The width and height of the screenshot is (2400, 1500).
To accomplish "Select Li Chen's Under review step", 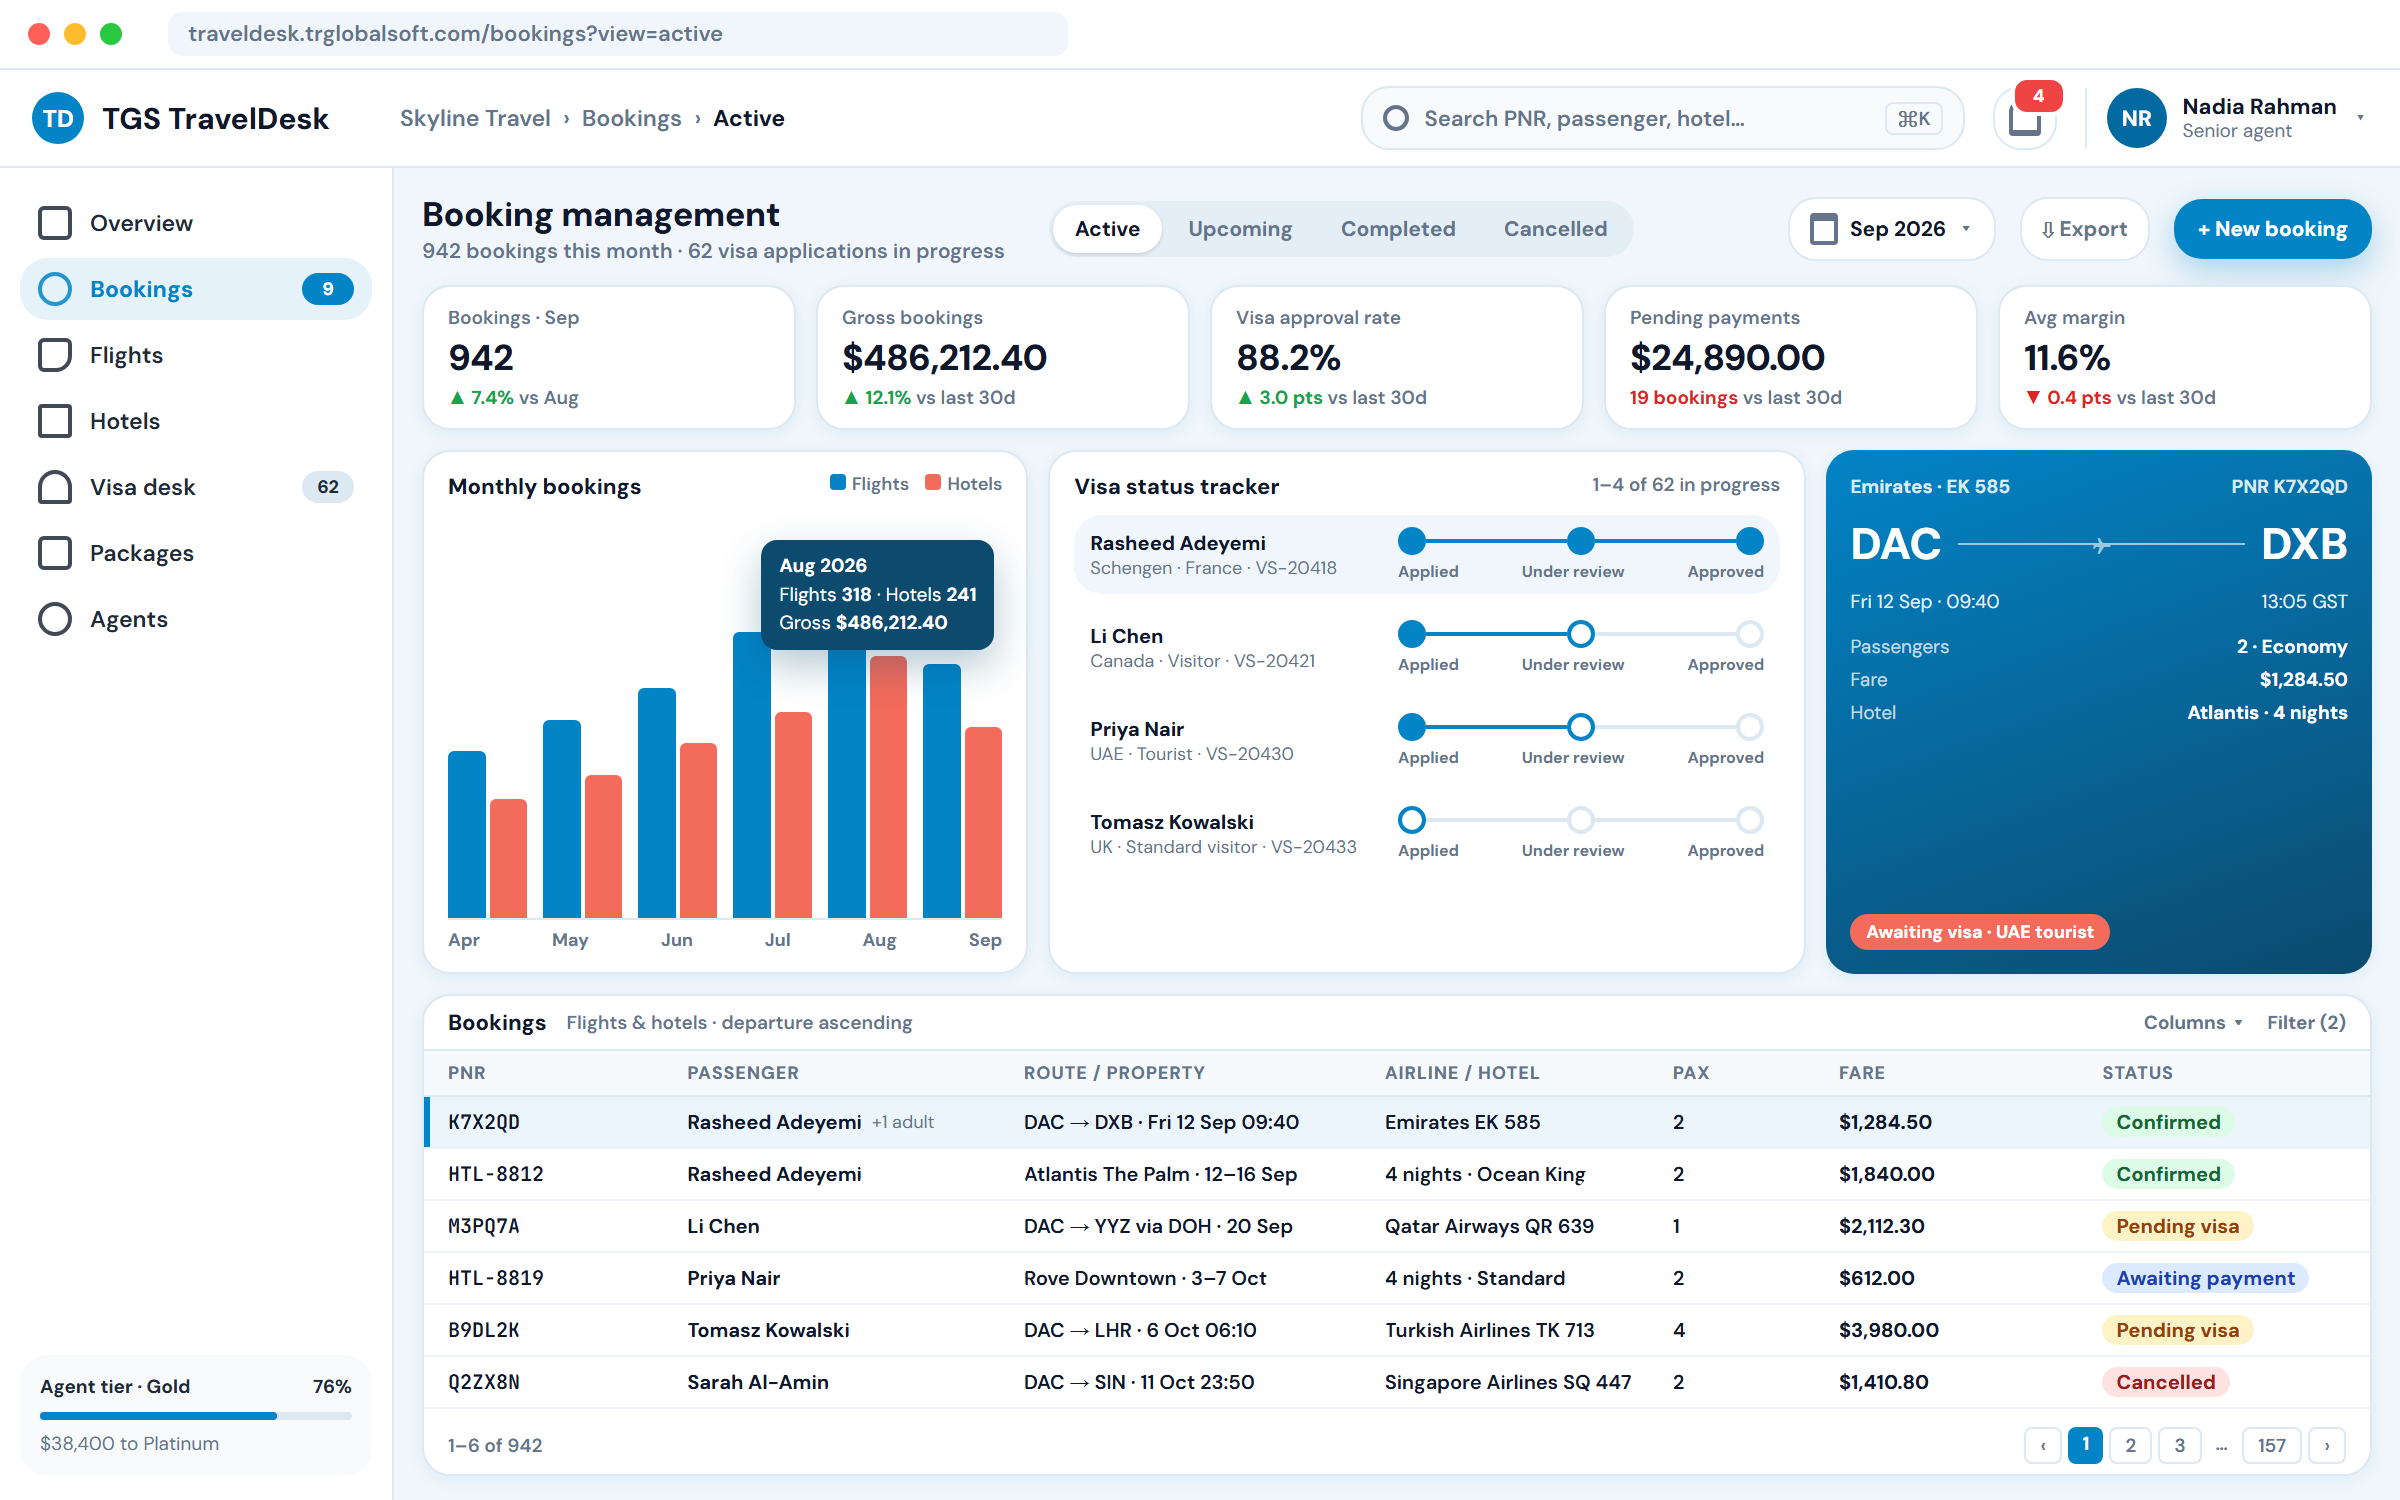I will click(1580, 634).
